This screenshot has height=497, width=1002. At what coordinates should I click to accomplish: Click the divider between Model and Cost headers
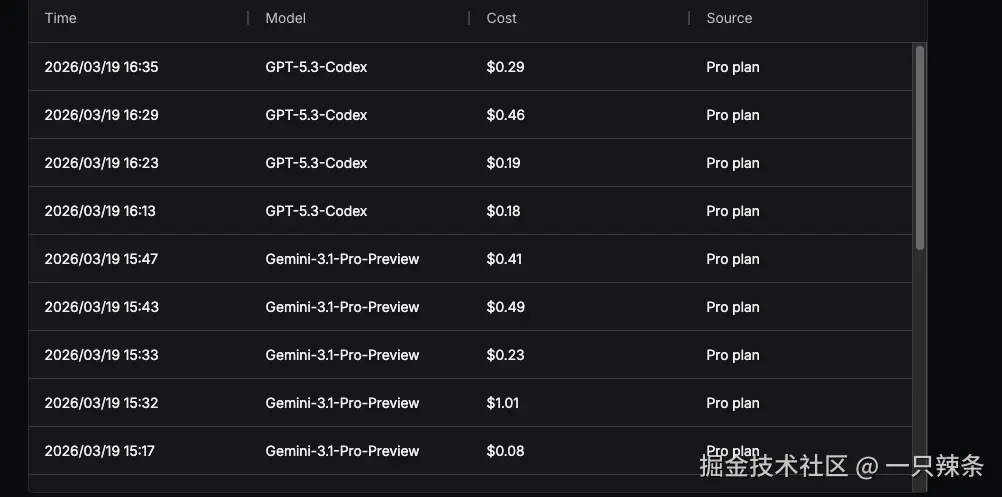(x=469, y=18)
